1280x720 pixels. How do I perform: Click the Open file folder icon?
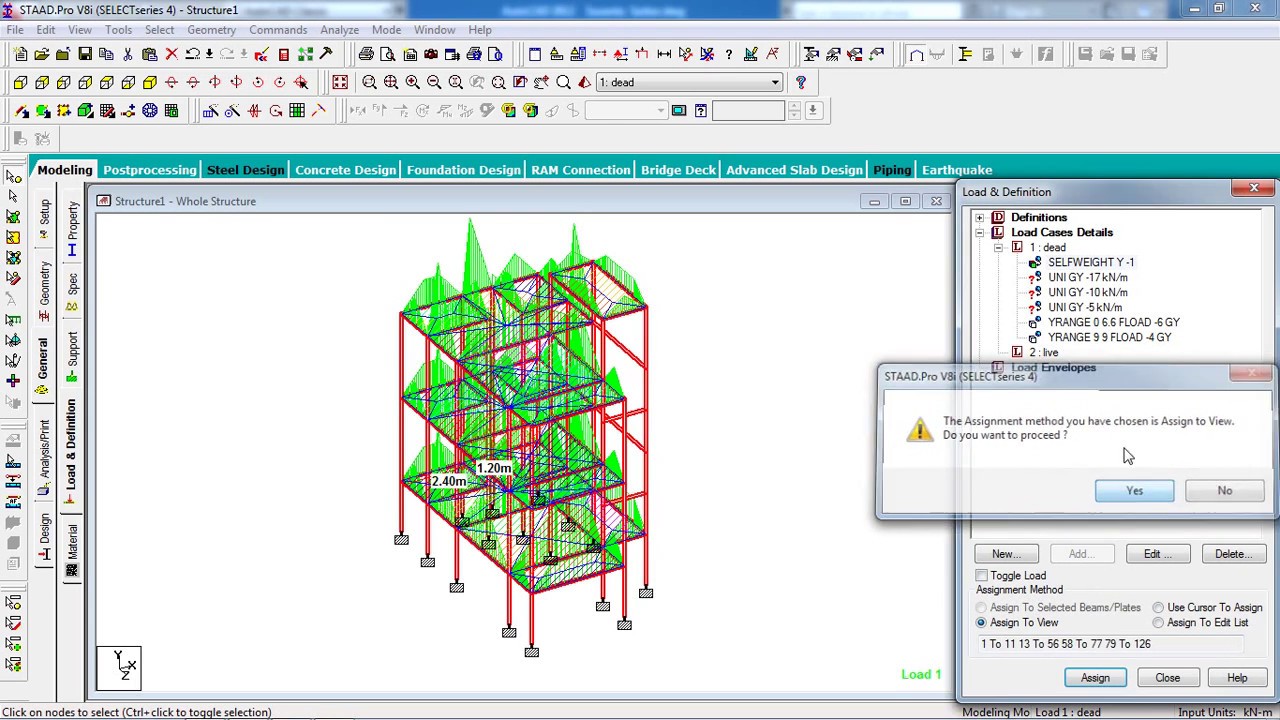coord(41,54)
